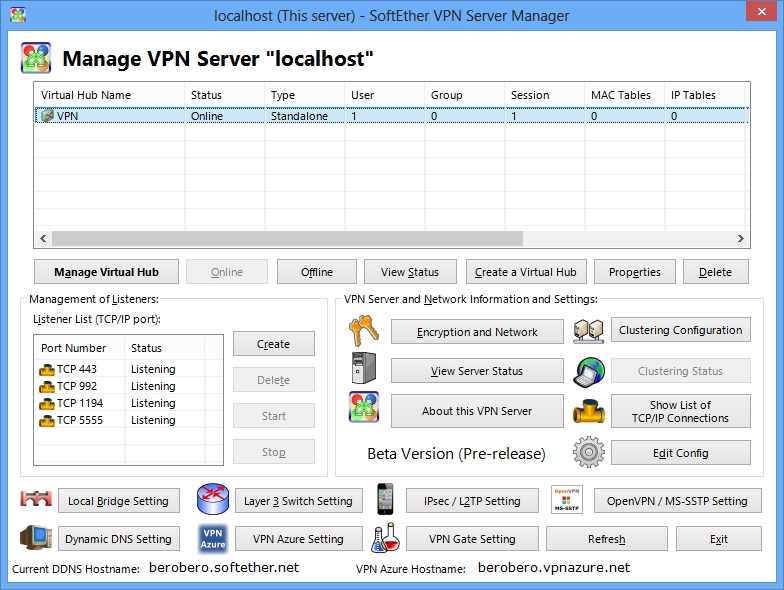
Task: Click the TCP 443 listener port icon
Action: click(x=46, y=370)
